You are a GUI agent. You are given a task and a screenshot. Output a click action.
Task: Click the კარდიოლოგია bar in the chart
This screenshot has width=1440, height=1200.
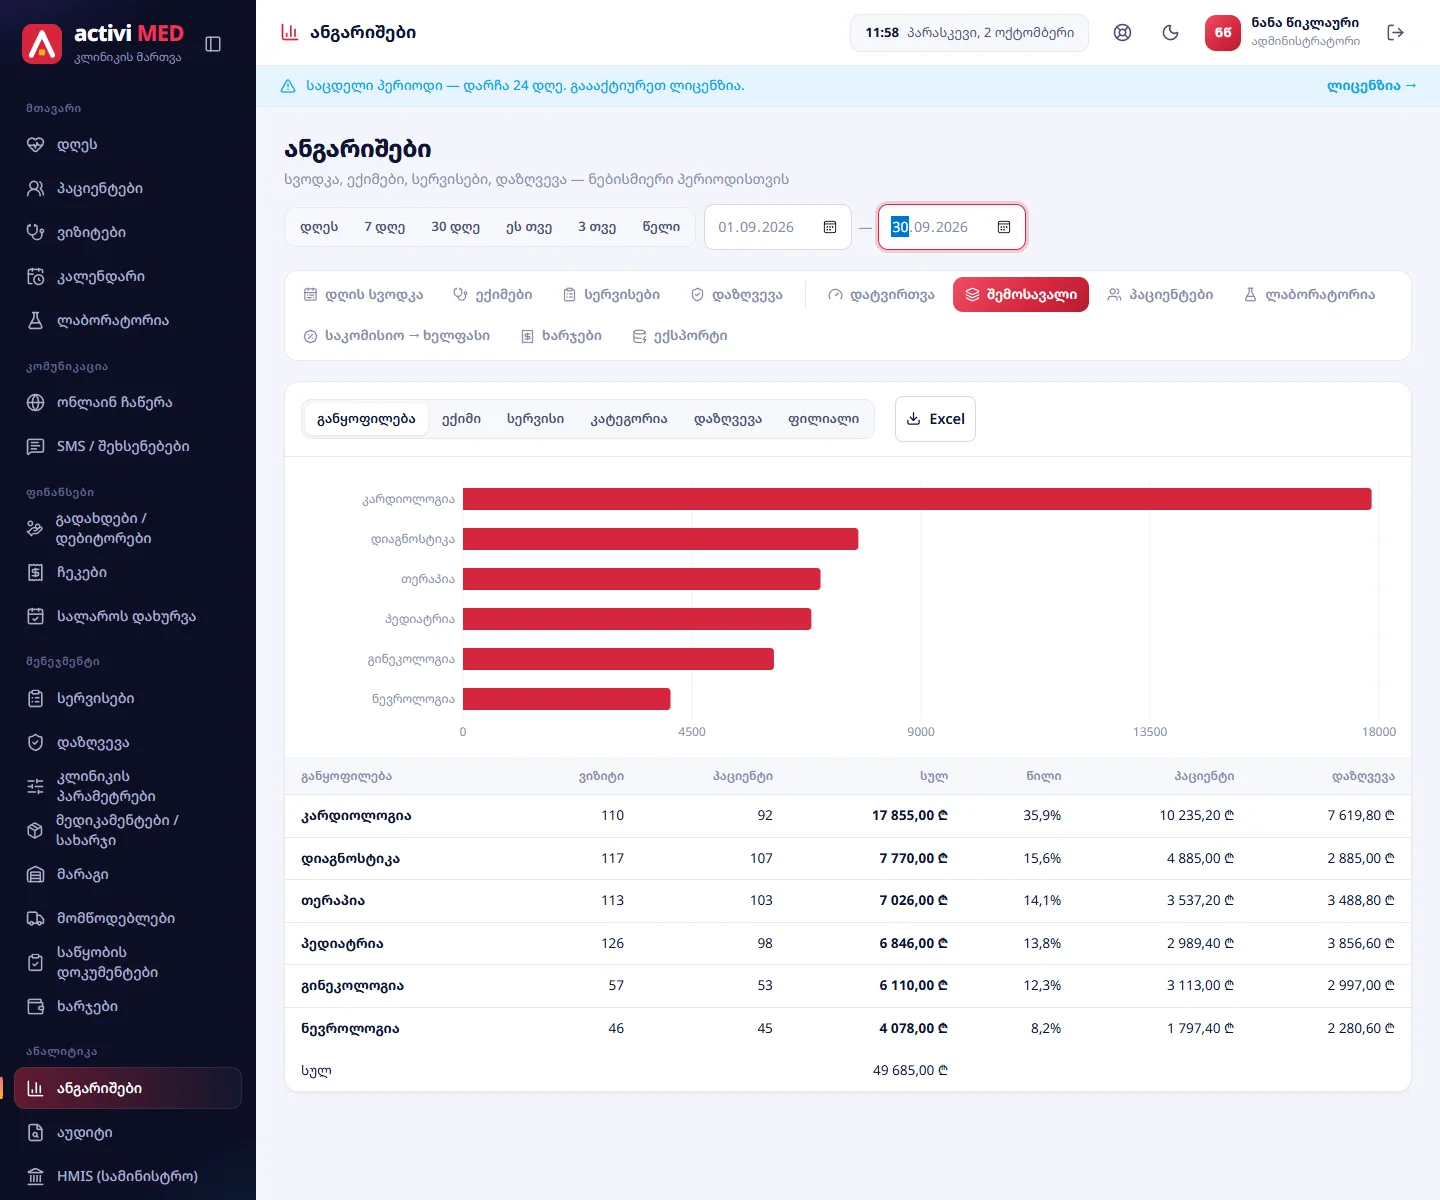[917, 499]
